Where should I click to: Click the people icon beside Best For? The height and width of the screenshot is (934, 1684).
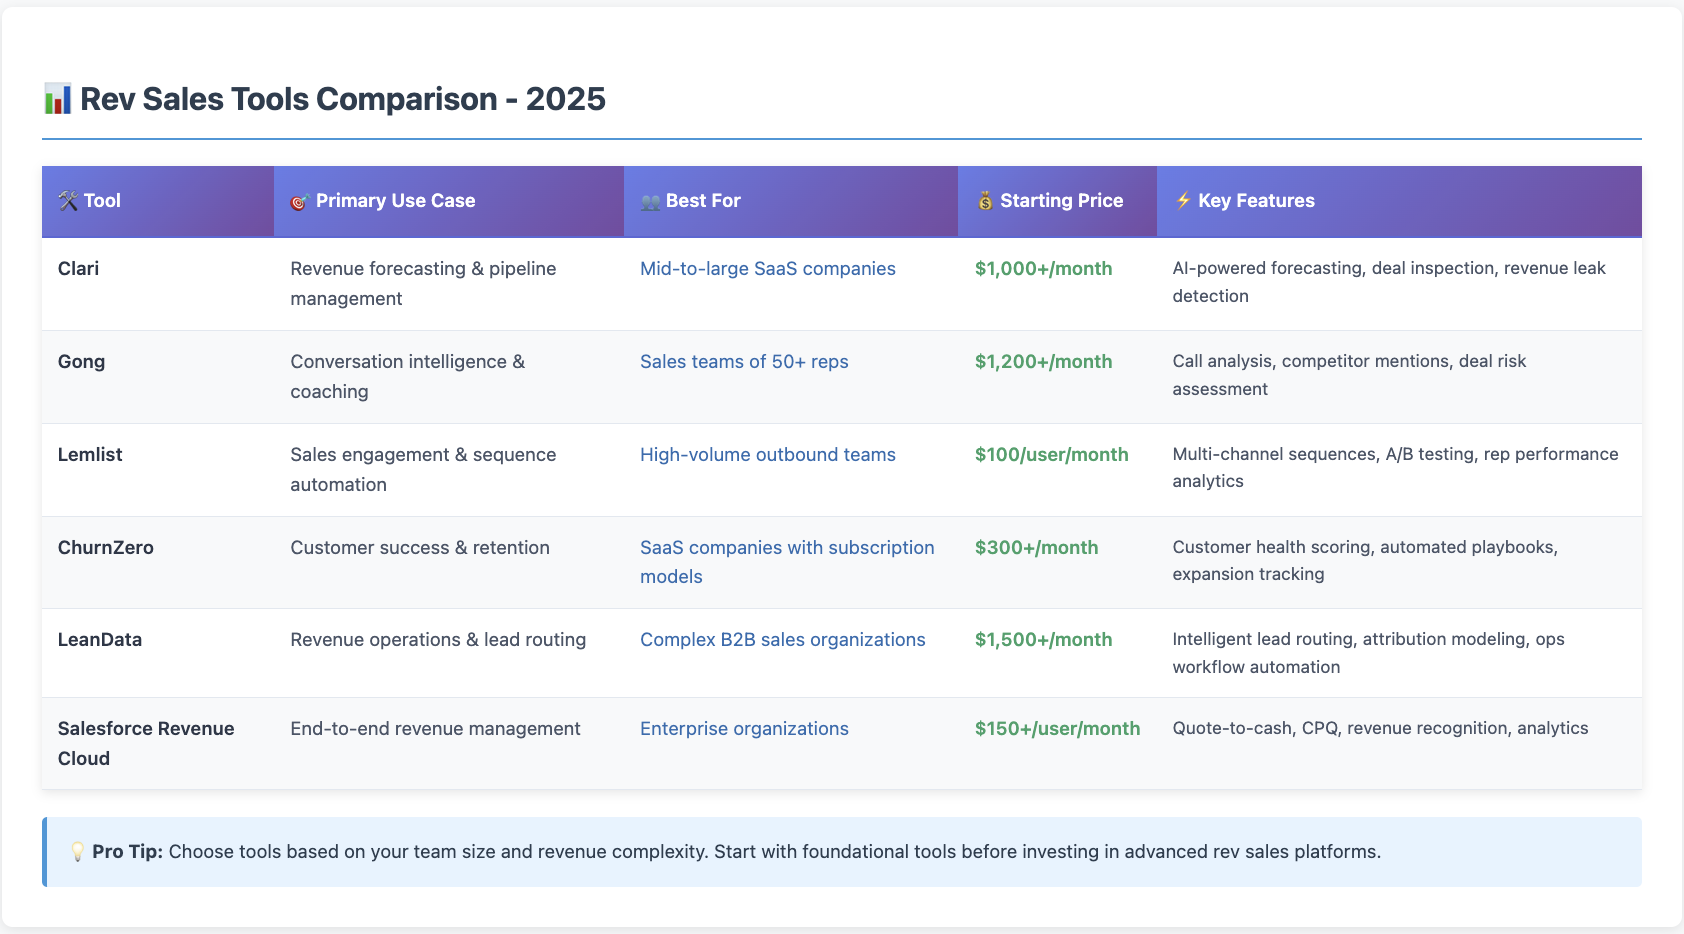tap(651, 202)
